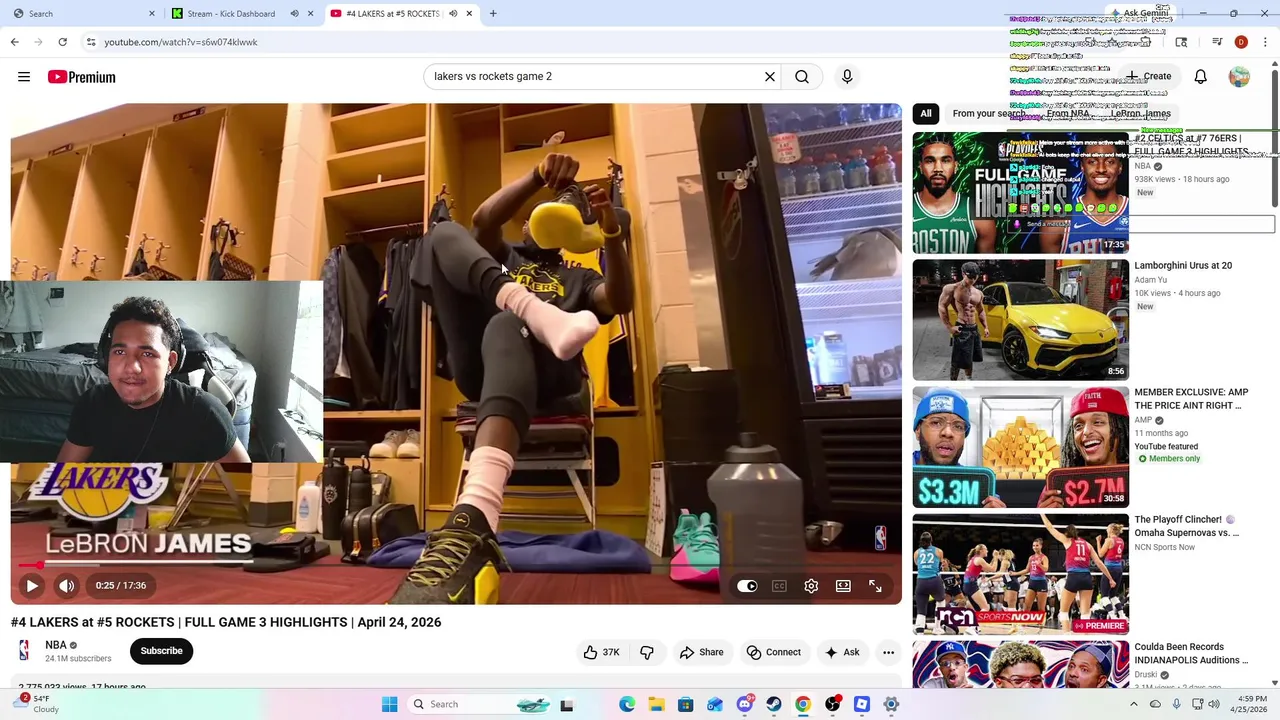Switch to Stream - Kick Dashboard tab
Screen dimensions: 1280x720
[230, 13]
